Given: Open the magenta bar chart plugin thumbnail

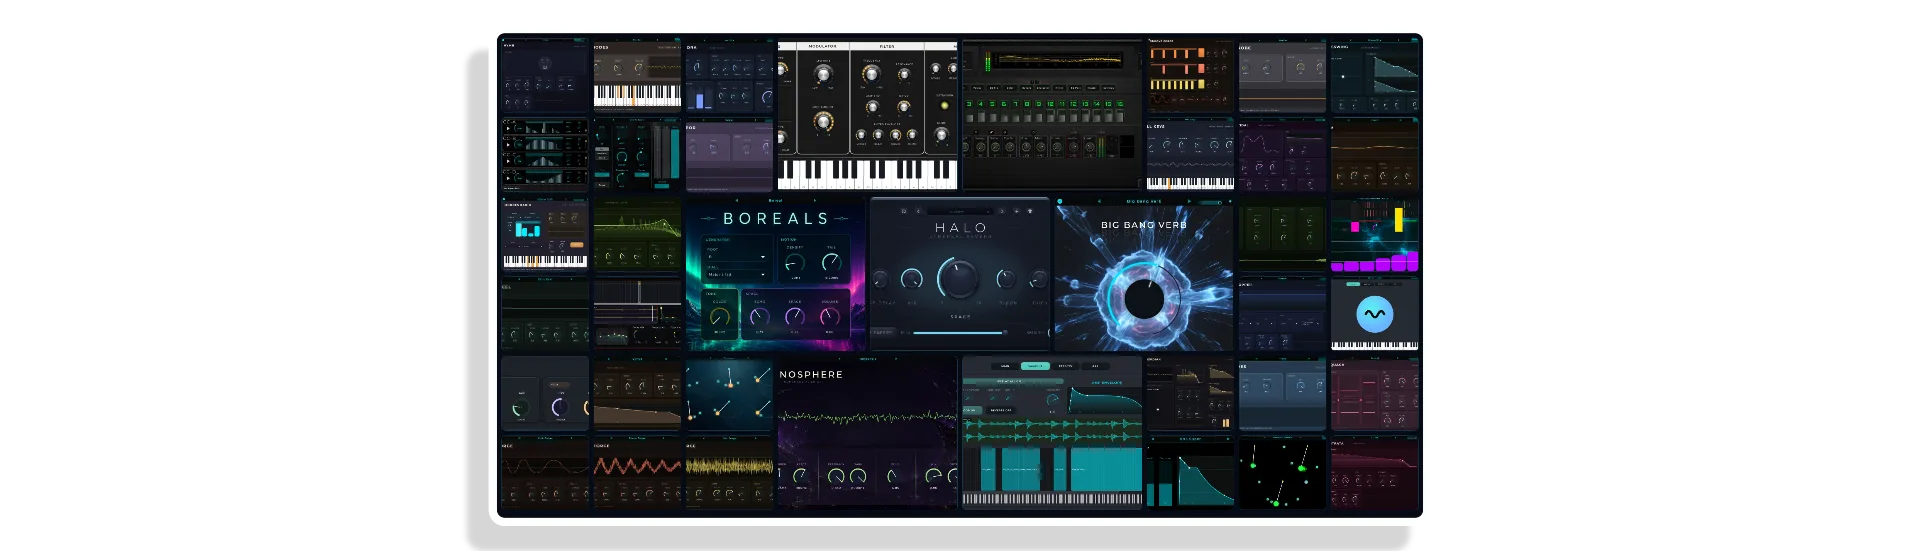Looking at the screenshot, I should pyautogui.click(x=1375, y=236).
